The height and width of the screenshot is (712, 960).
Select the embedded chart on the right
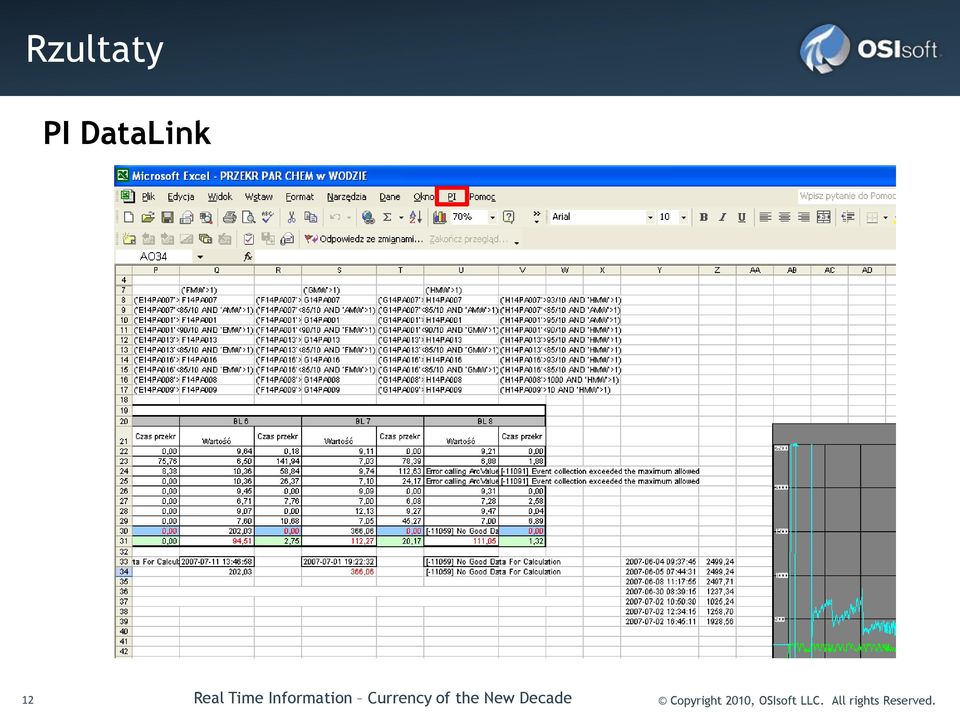pos(834,541)
